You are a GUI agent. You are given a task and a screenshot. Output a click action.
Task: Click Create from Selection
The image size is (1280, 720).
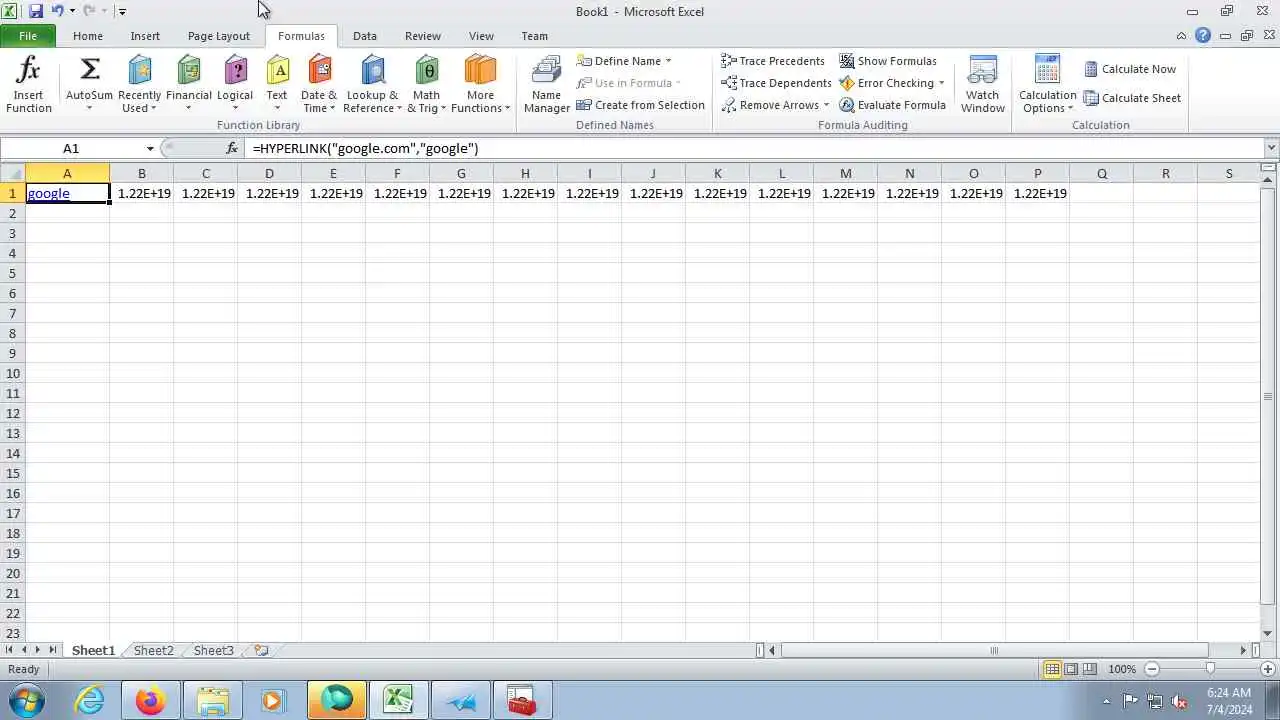[640, 105]
